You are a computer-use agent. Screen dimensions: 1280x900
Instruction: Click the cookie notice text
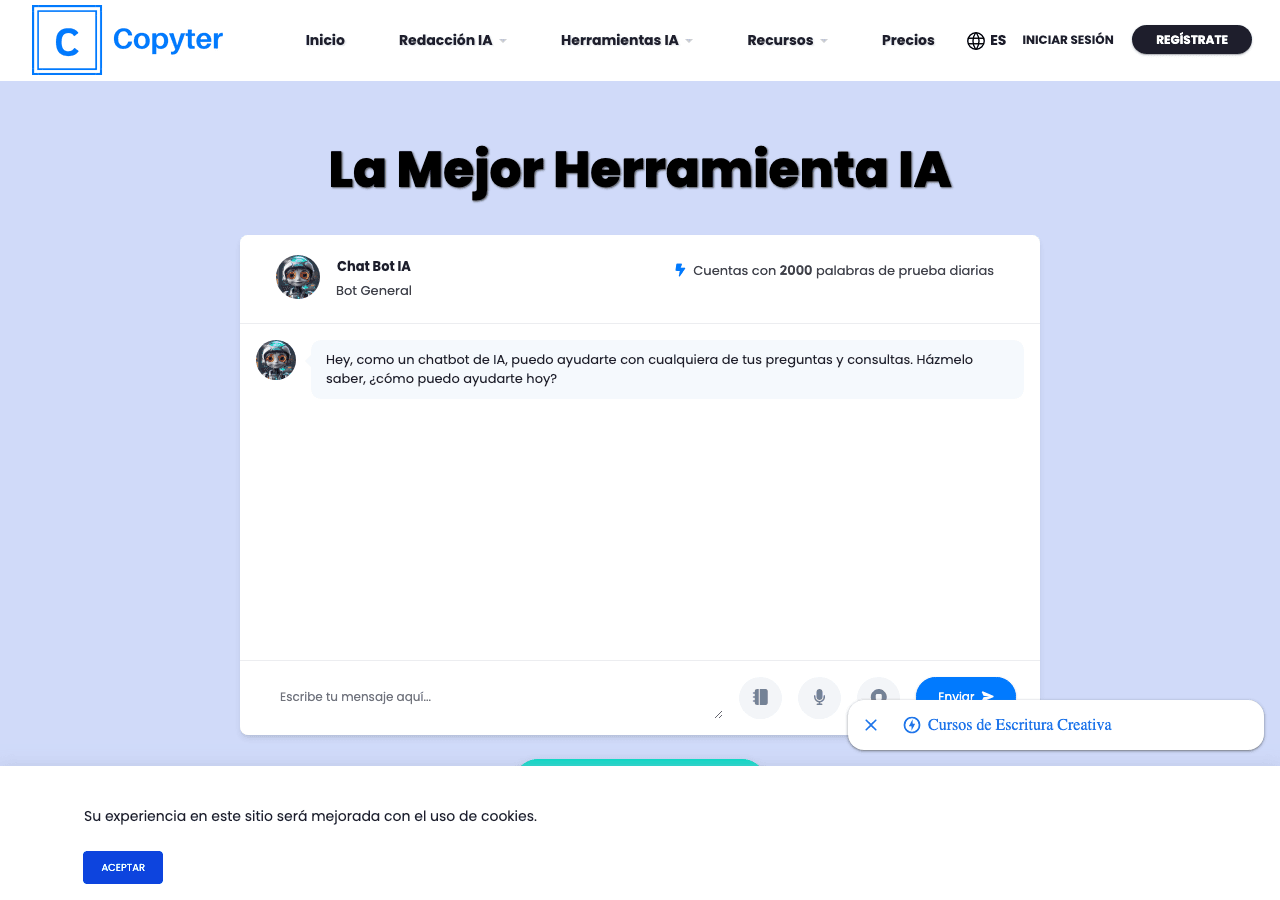pos(310,816)
